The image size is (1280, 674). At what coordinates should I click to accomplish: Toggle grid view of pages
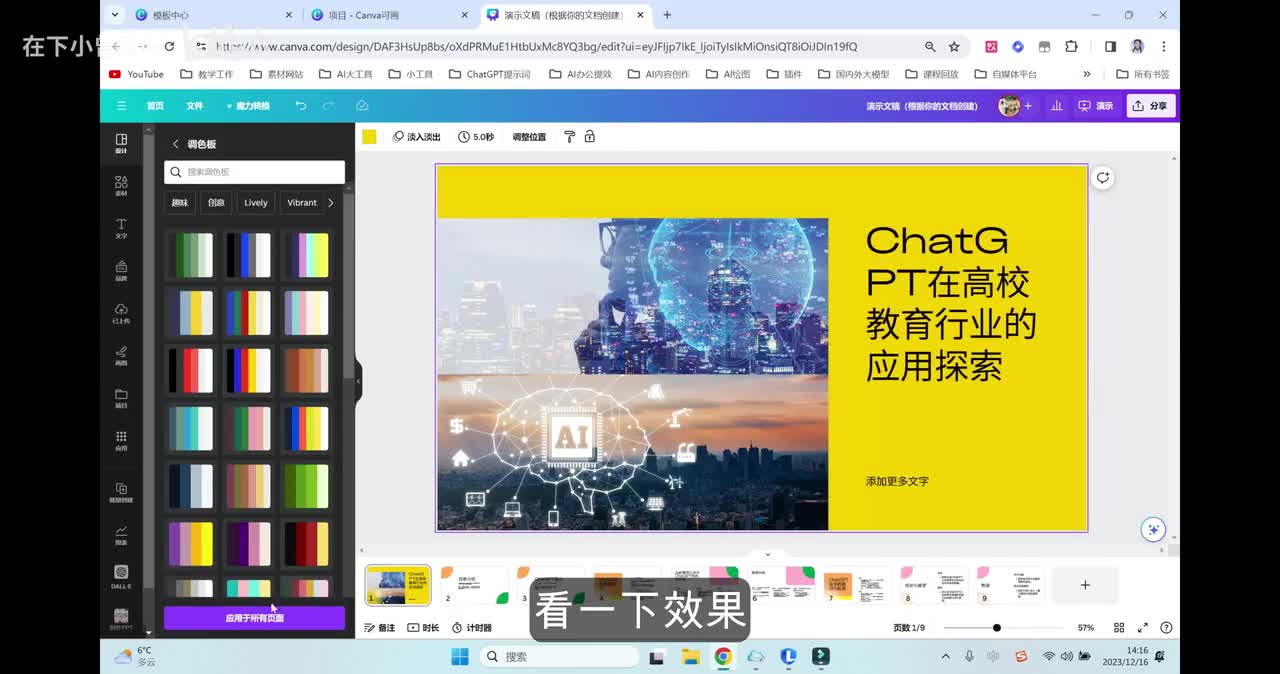tap(1119, 628)
